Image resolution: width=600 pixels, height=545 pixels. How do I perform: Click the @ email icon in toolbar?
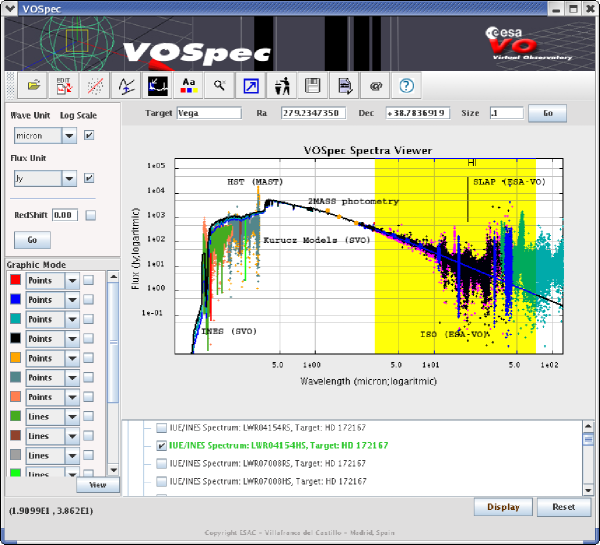pyautogui.click(x=375, y=85)
